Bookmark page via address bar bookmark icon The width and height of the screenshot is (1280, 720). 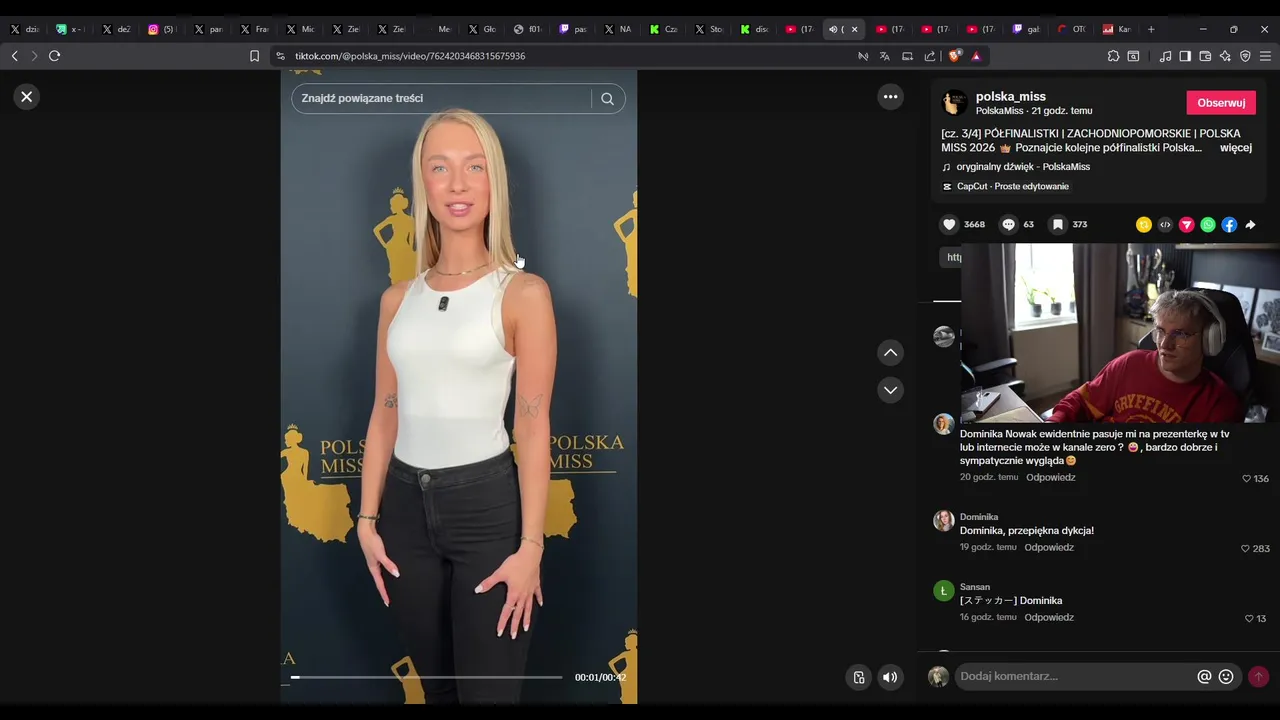tap(254, 56)
